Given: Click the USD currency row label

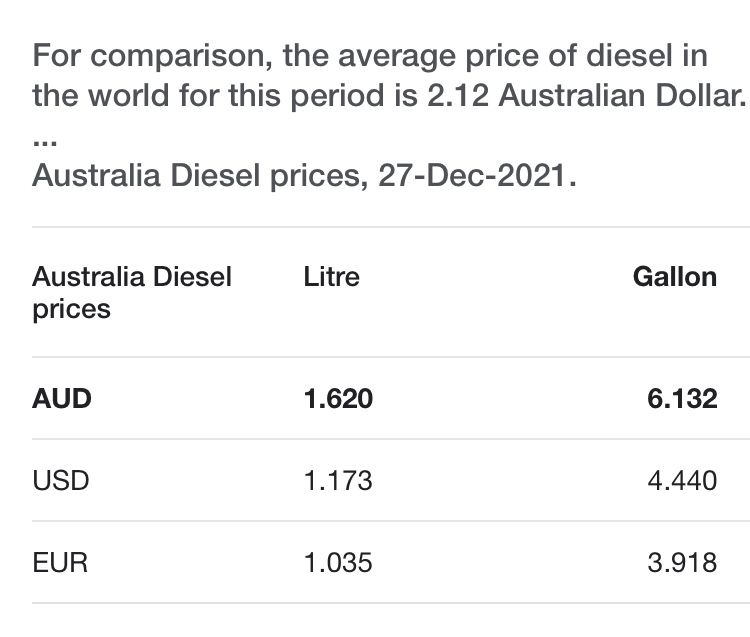Looking at the screenshot, I should [61, 481].
